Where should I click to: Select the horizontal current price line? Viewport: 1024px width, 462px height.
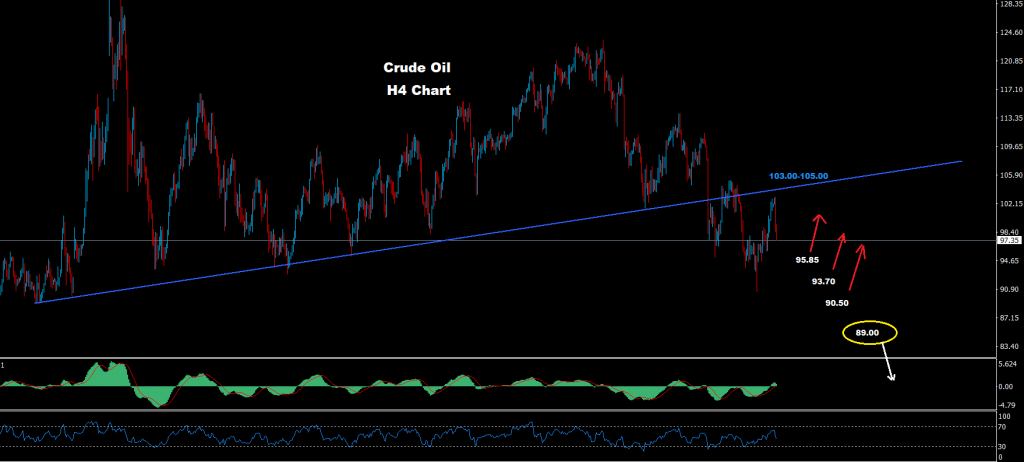point(499,240)
